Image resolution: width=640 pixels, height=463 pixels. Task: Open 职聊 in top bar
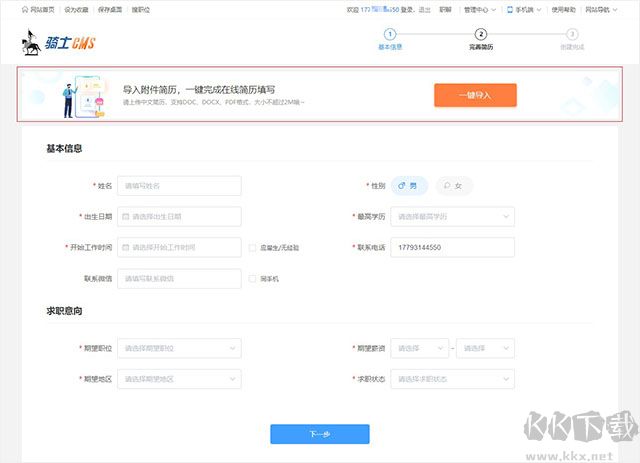(445, 9)
